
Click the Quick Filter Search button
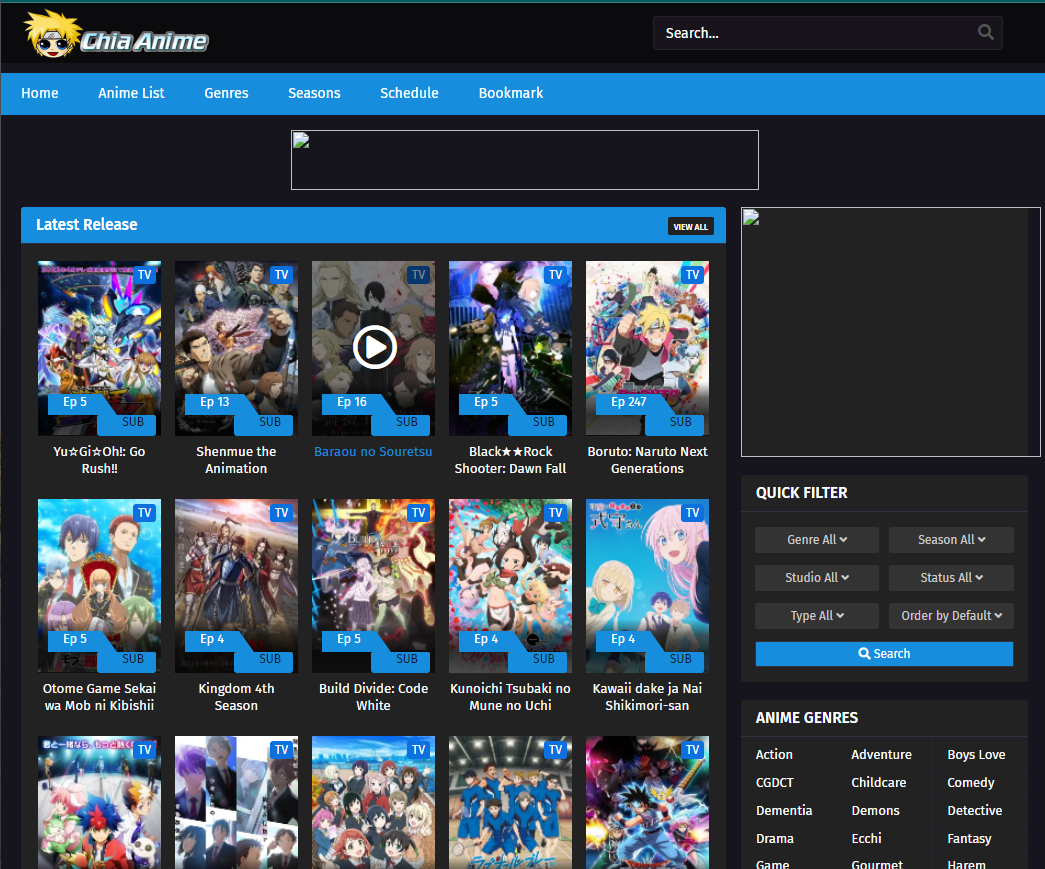(x=884, y=654)
